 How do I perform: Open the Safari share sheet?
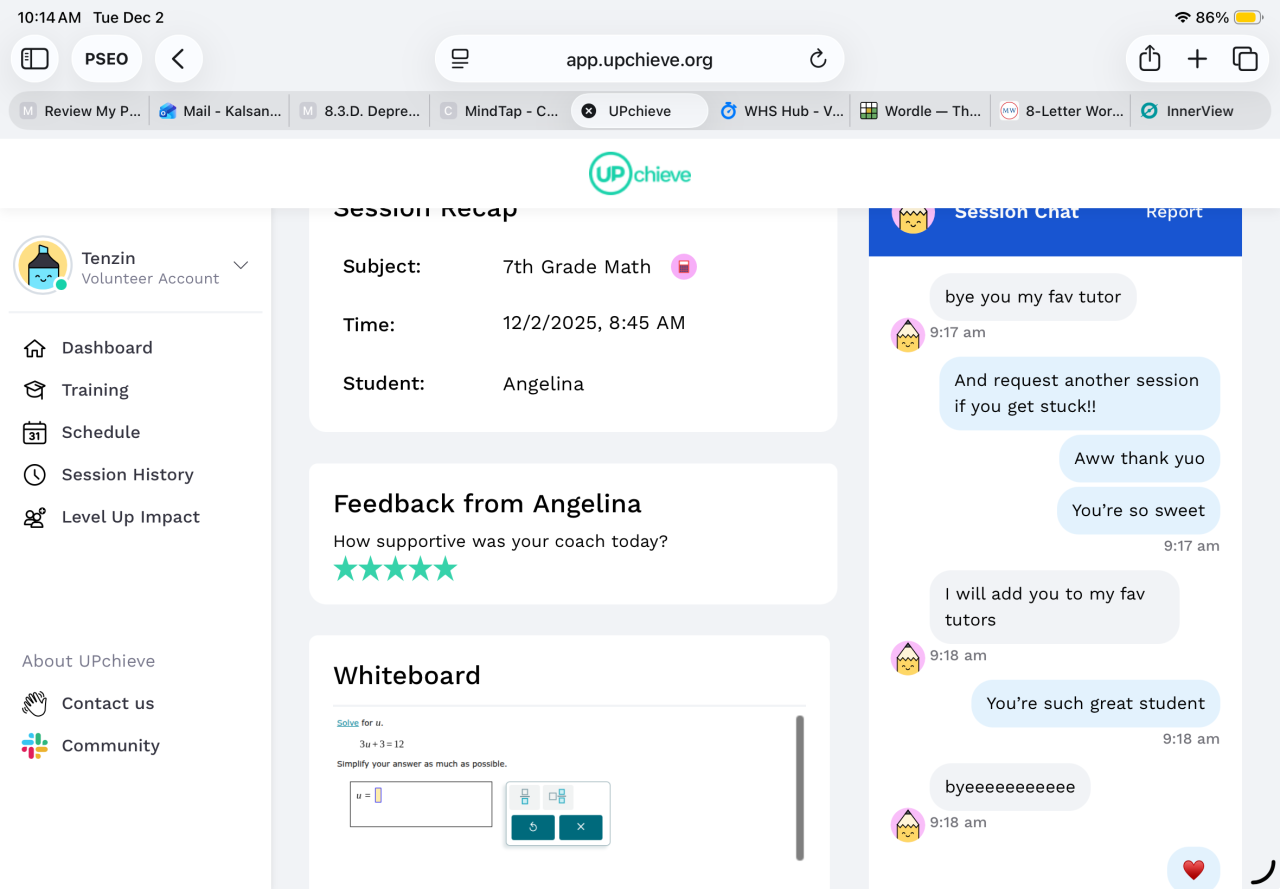coord(1150,59)
